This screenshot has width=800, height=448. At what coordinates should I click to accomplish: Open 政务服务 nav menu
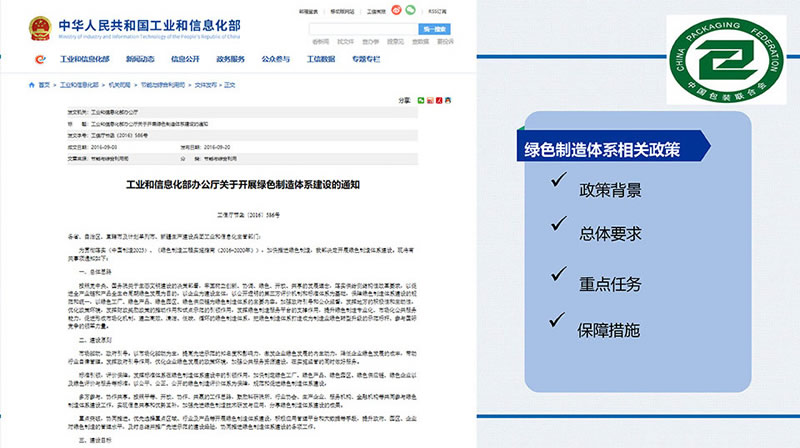point(231,59)
